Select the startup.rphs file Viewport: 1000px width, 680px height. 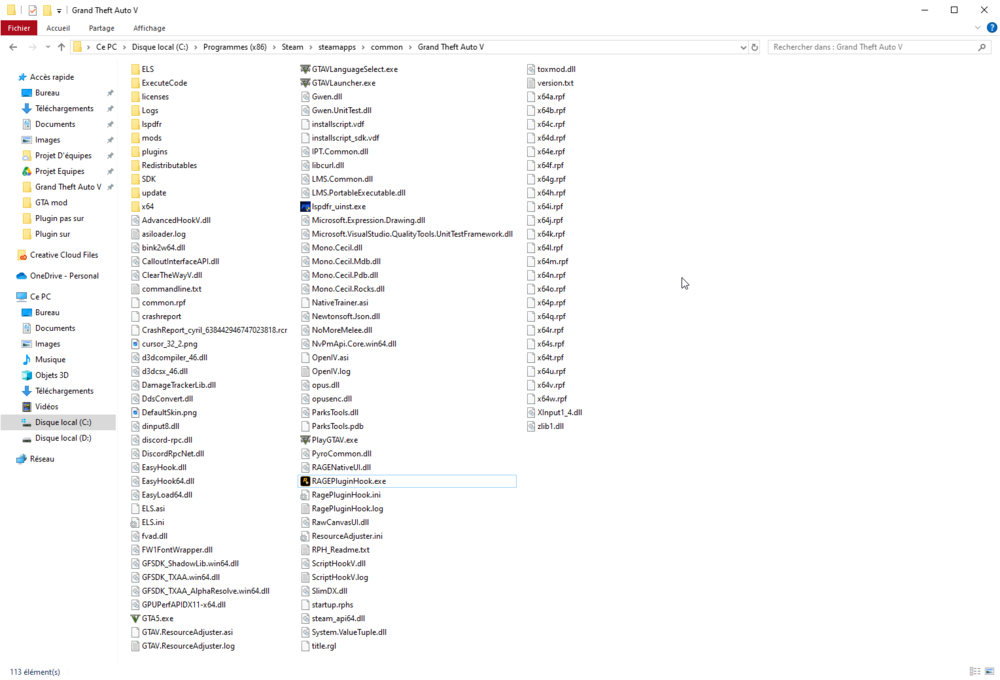click(332, 605)
